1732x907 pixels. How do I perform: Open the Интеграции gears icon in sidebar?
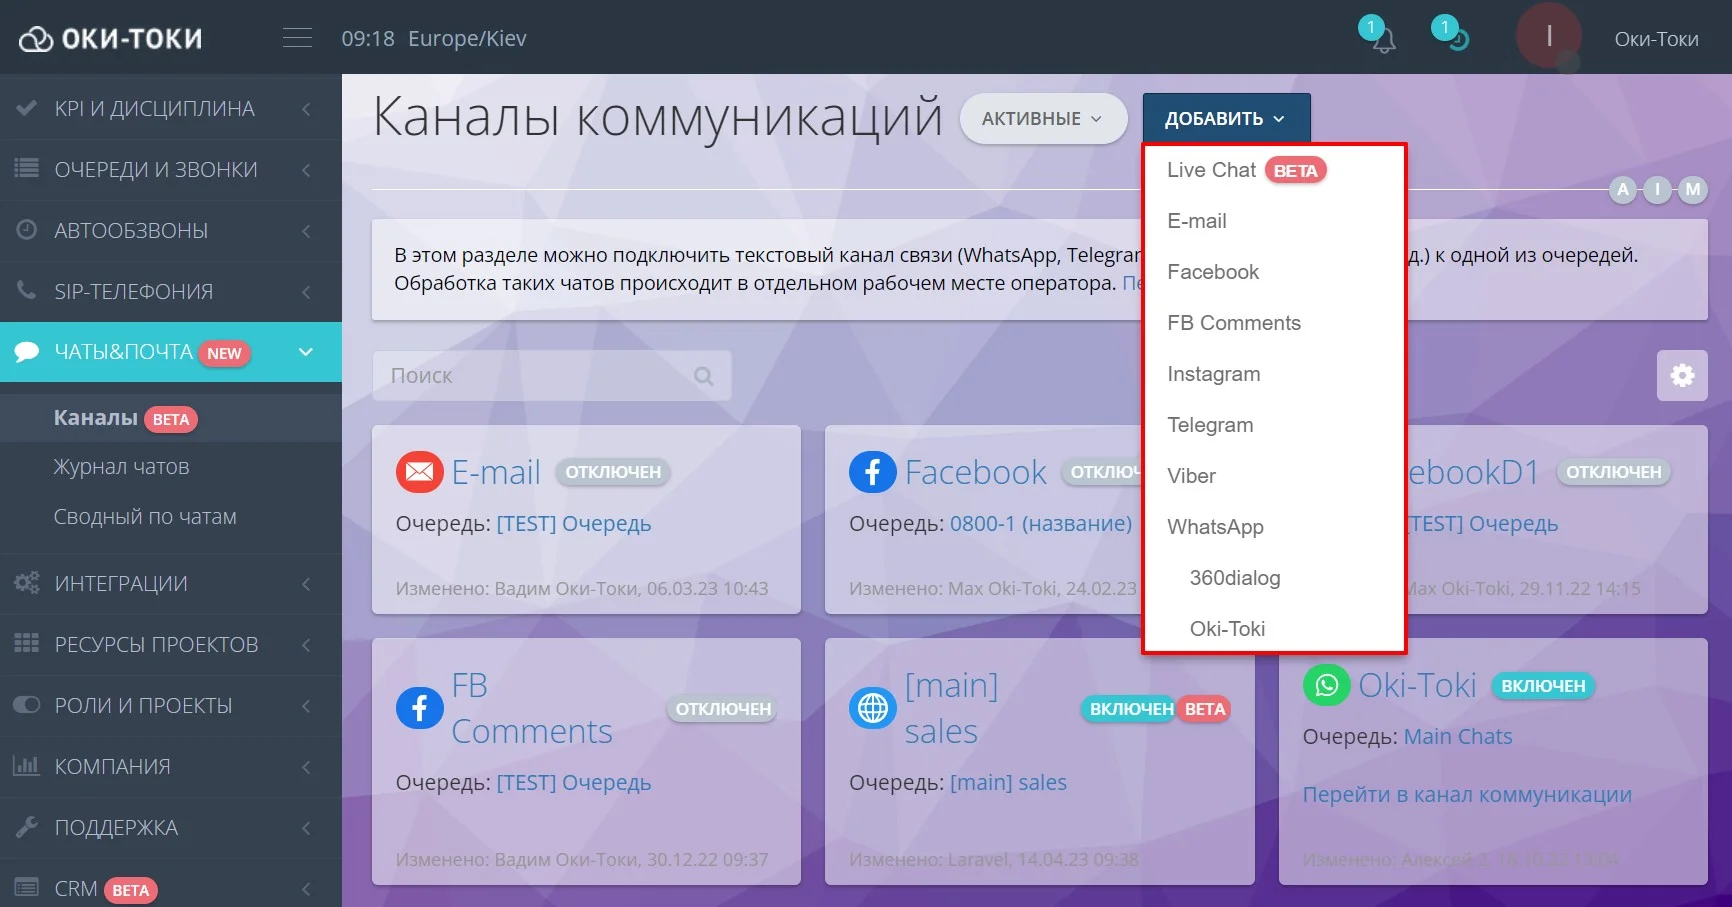pyautogui.click(x=27, y=583)
